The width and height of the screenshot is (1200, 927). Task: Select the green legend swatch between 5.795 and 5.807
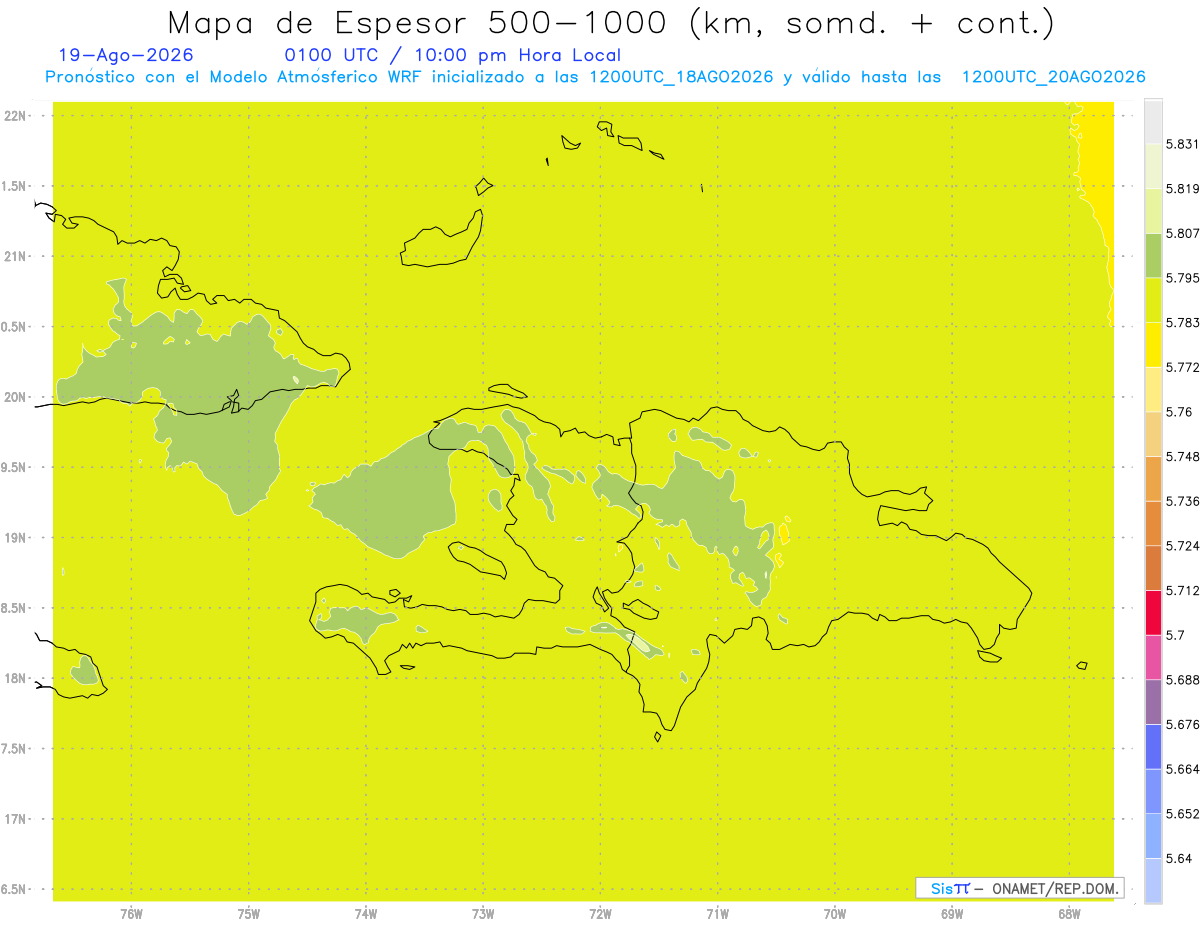click(1153, 255)
